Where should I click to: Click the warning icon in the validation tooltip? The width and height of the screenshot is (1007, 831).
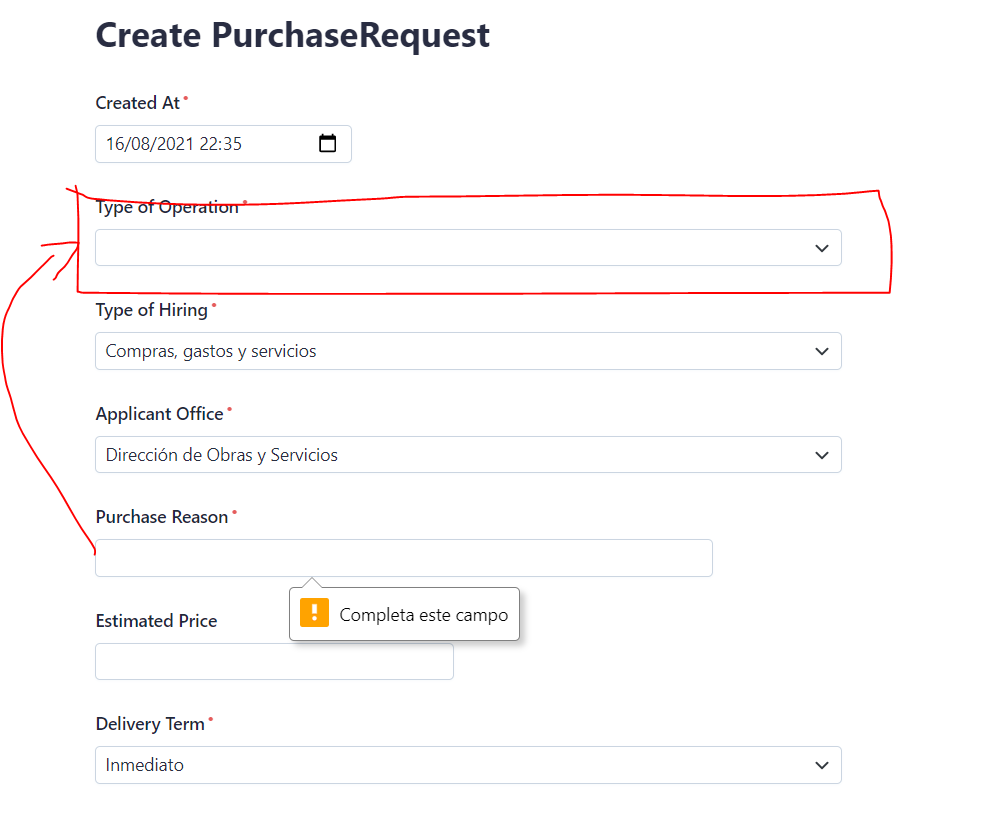tap(314, 612)
